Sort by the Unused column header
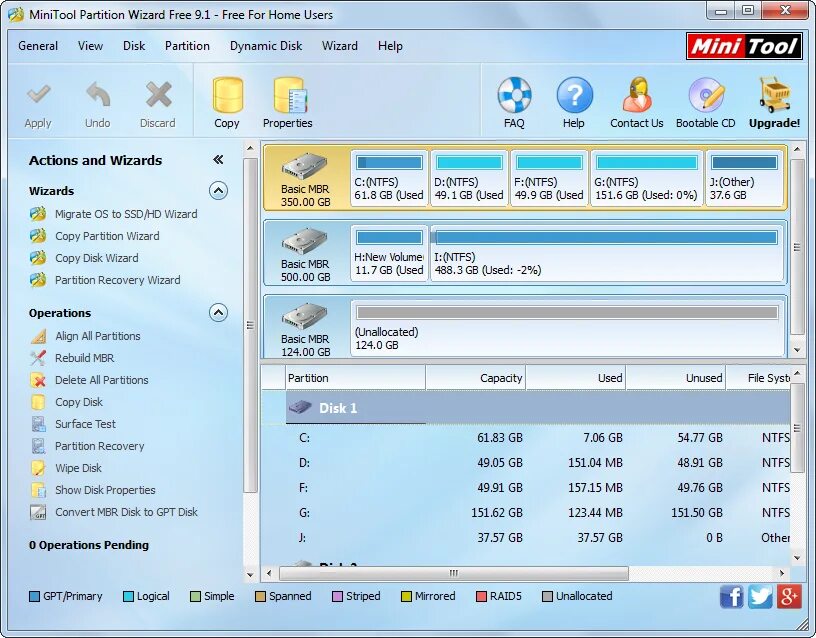This screenshot has height=638, width=816. pyautogui.click(x=675, y=378)
